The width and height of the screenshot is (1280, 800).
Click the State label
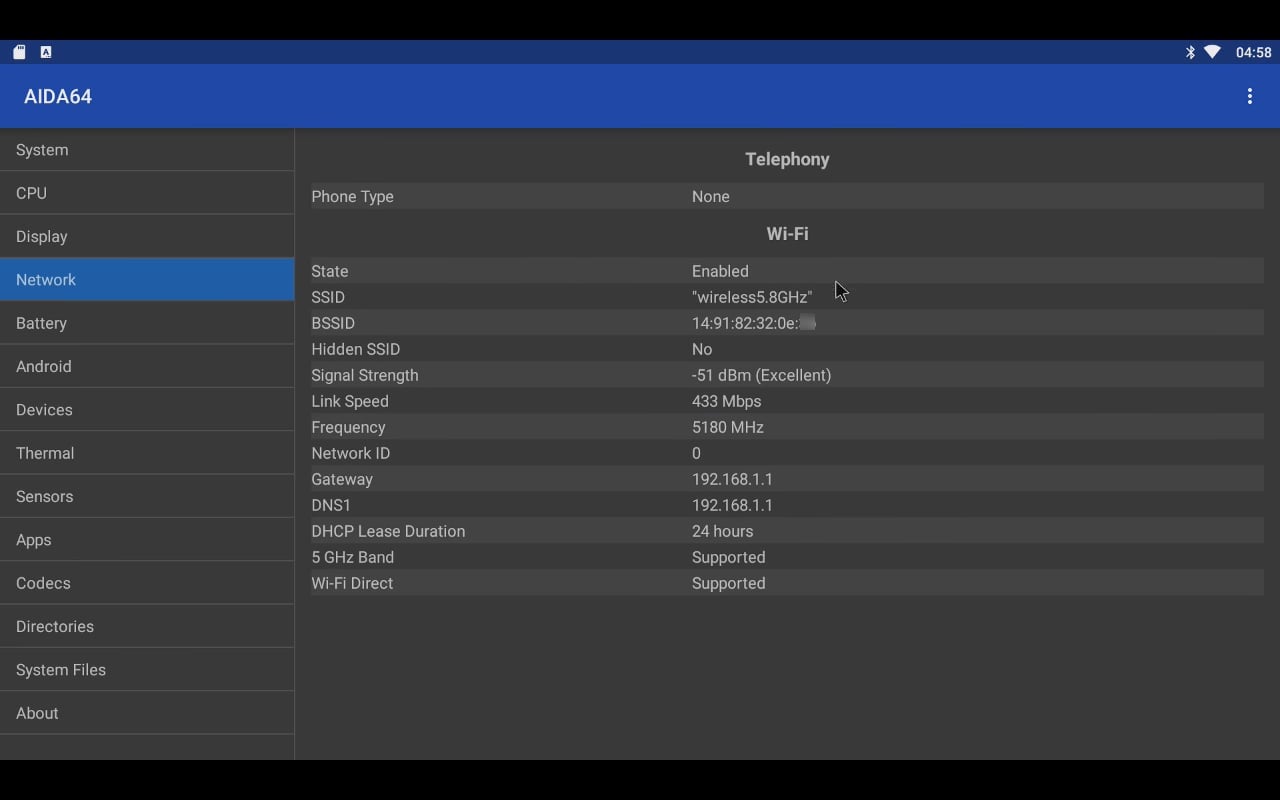pos(329,271)
